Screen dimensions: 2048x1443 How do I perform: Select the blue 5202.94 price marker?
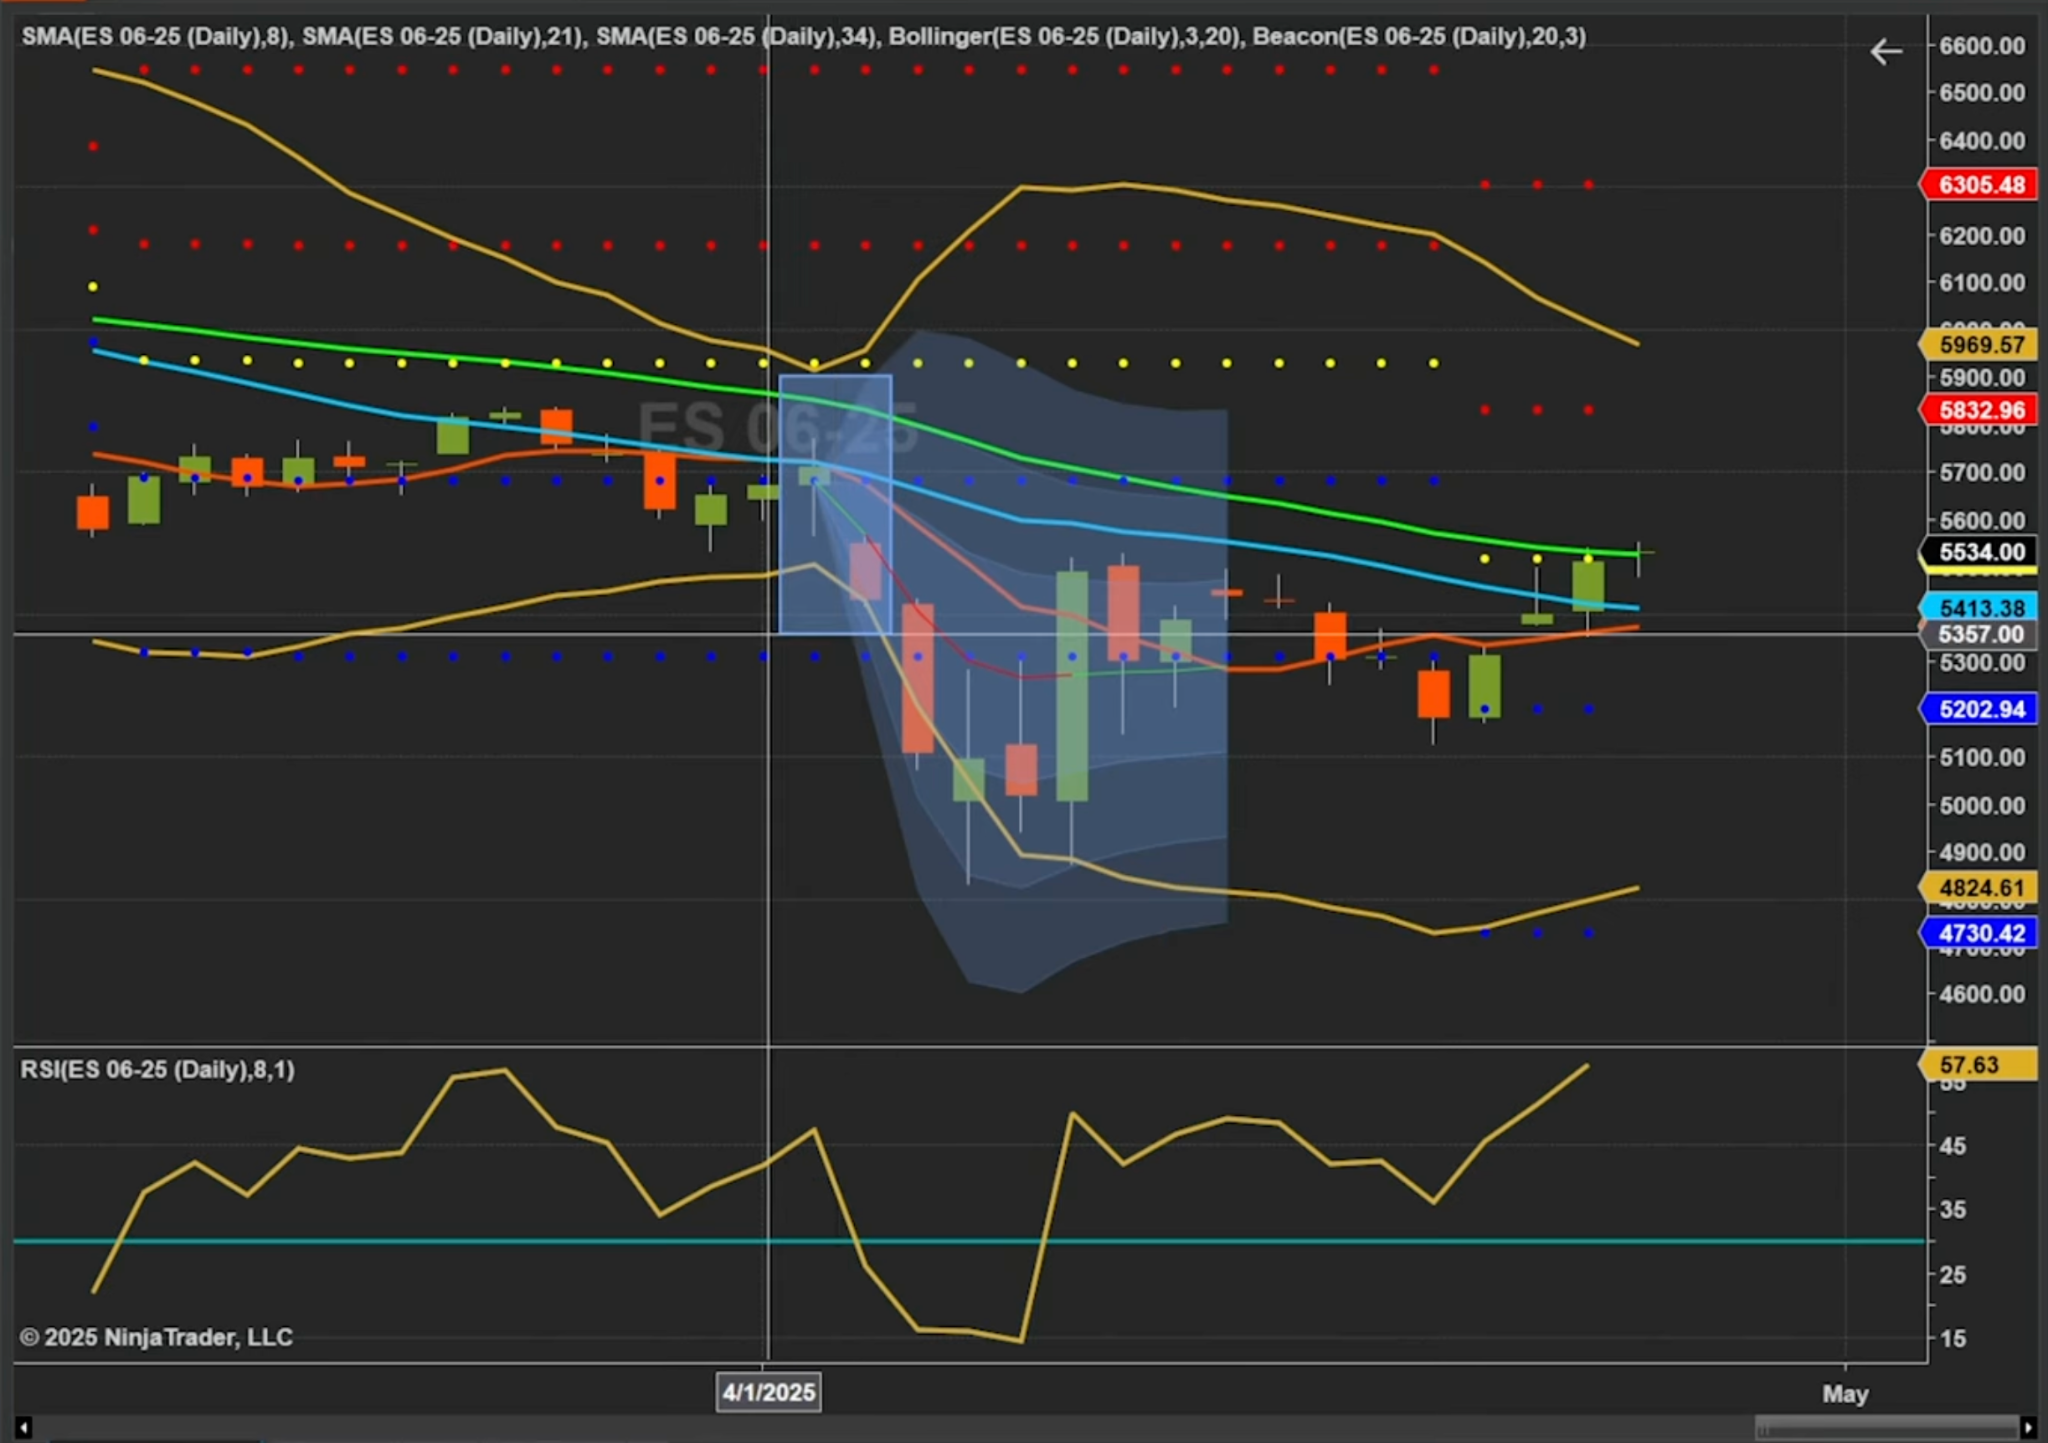pos(1980,709)
